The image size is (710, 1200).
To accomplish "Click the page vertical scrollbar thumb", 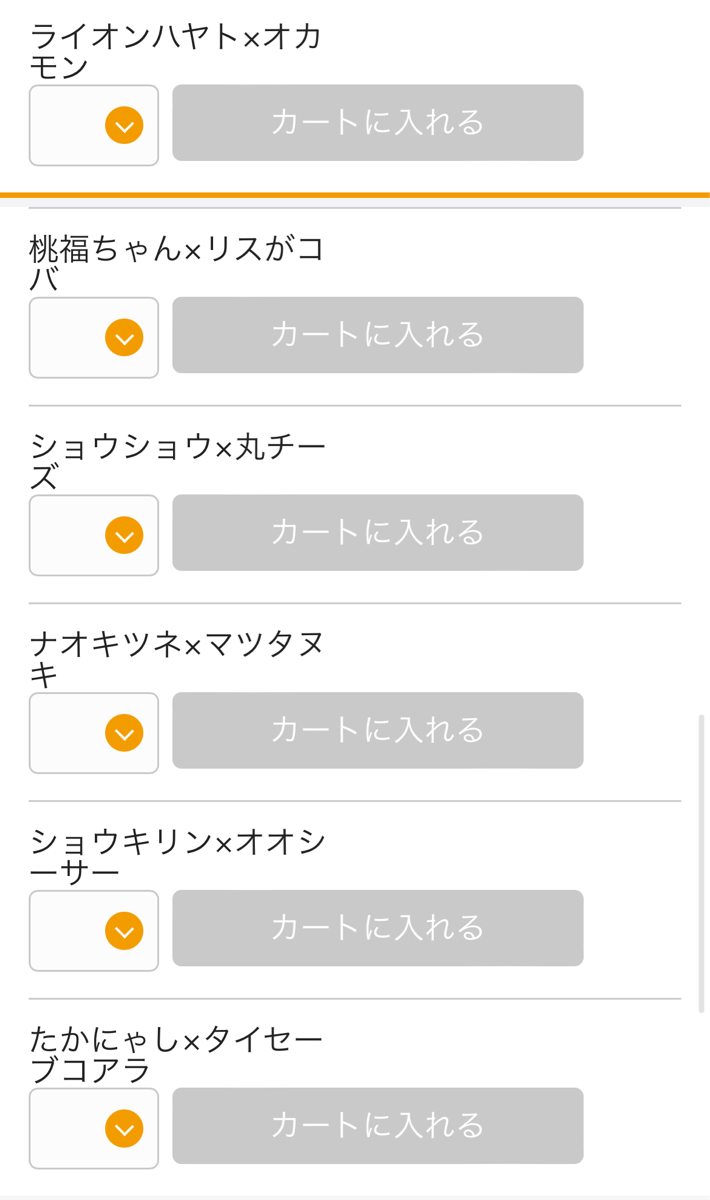I will click(701, 863).
